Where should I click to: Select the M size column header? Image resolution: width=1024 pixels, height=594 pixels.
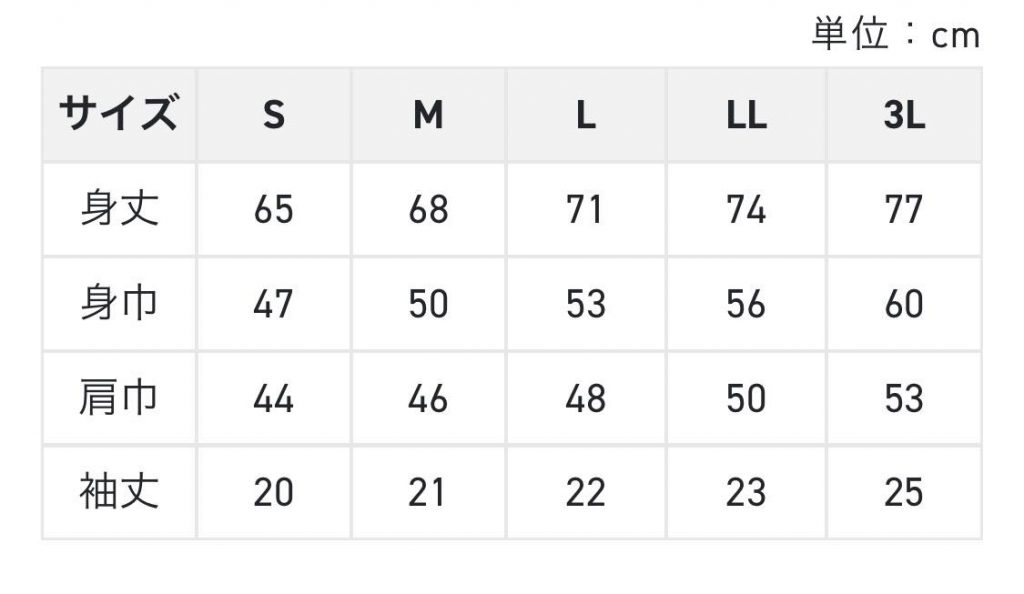click(x=428, y=115)
